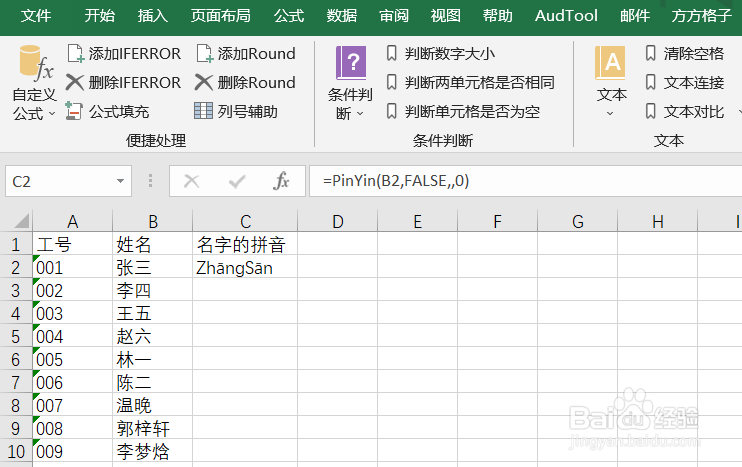The image size is (742, 467).
Task: Open the 条件判断 purple question-mark tool
Action: 350,83
